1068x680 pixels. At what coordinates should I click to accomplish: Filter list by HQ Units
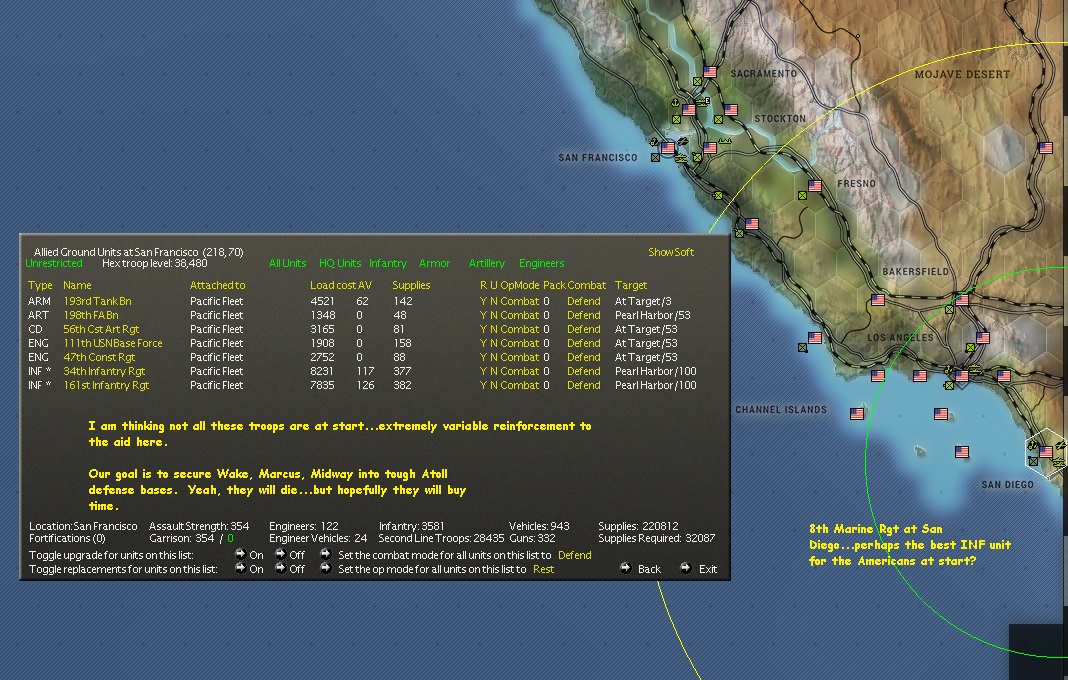pyautogui.click(x=340, y=263)
